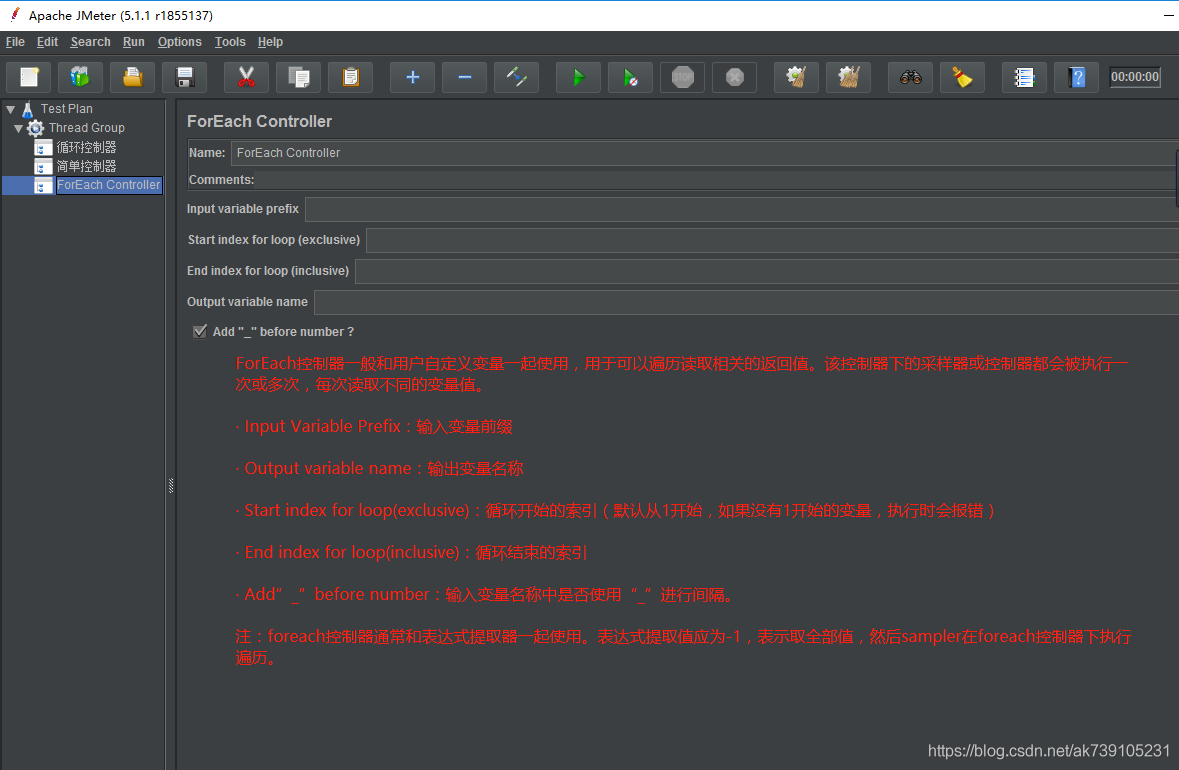Viewport: 1179px width, 770px height.
Task: Click the Clear All double-broom icon
Action: tap(849, 77)
